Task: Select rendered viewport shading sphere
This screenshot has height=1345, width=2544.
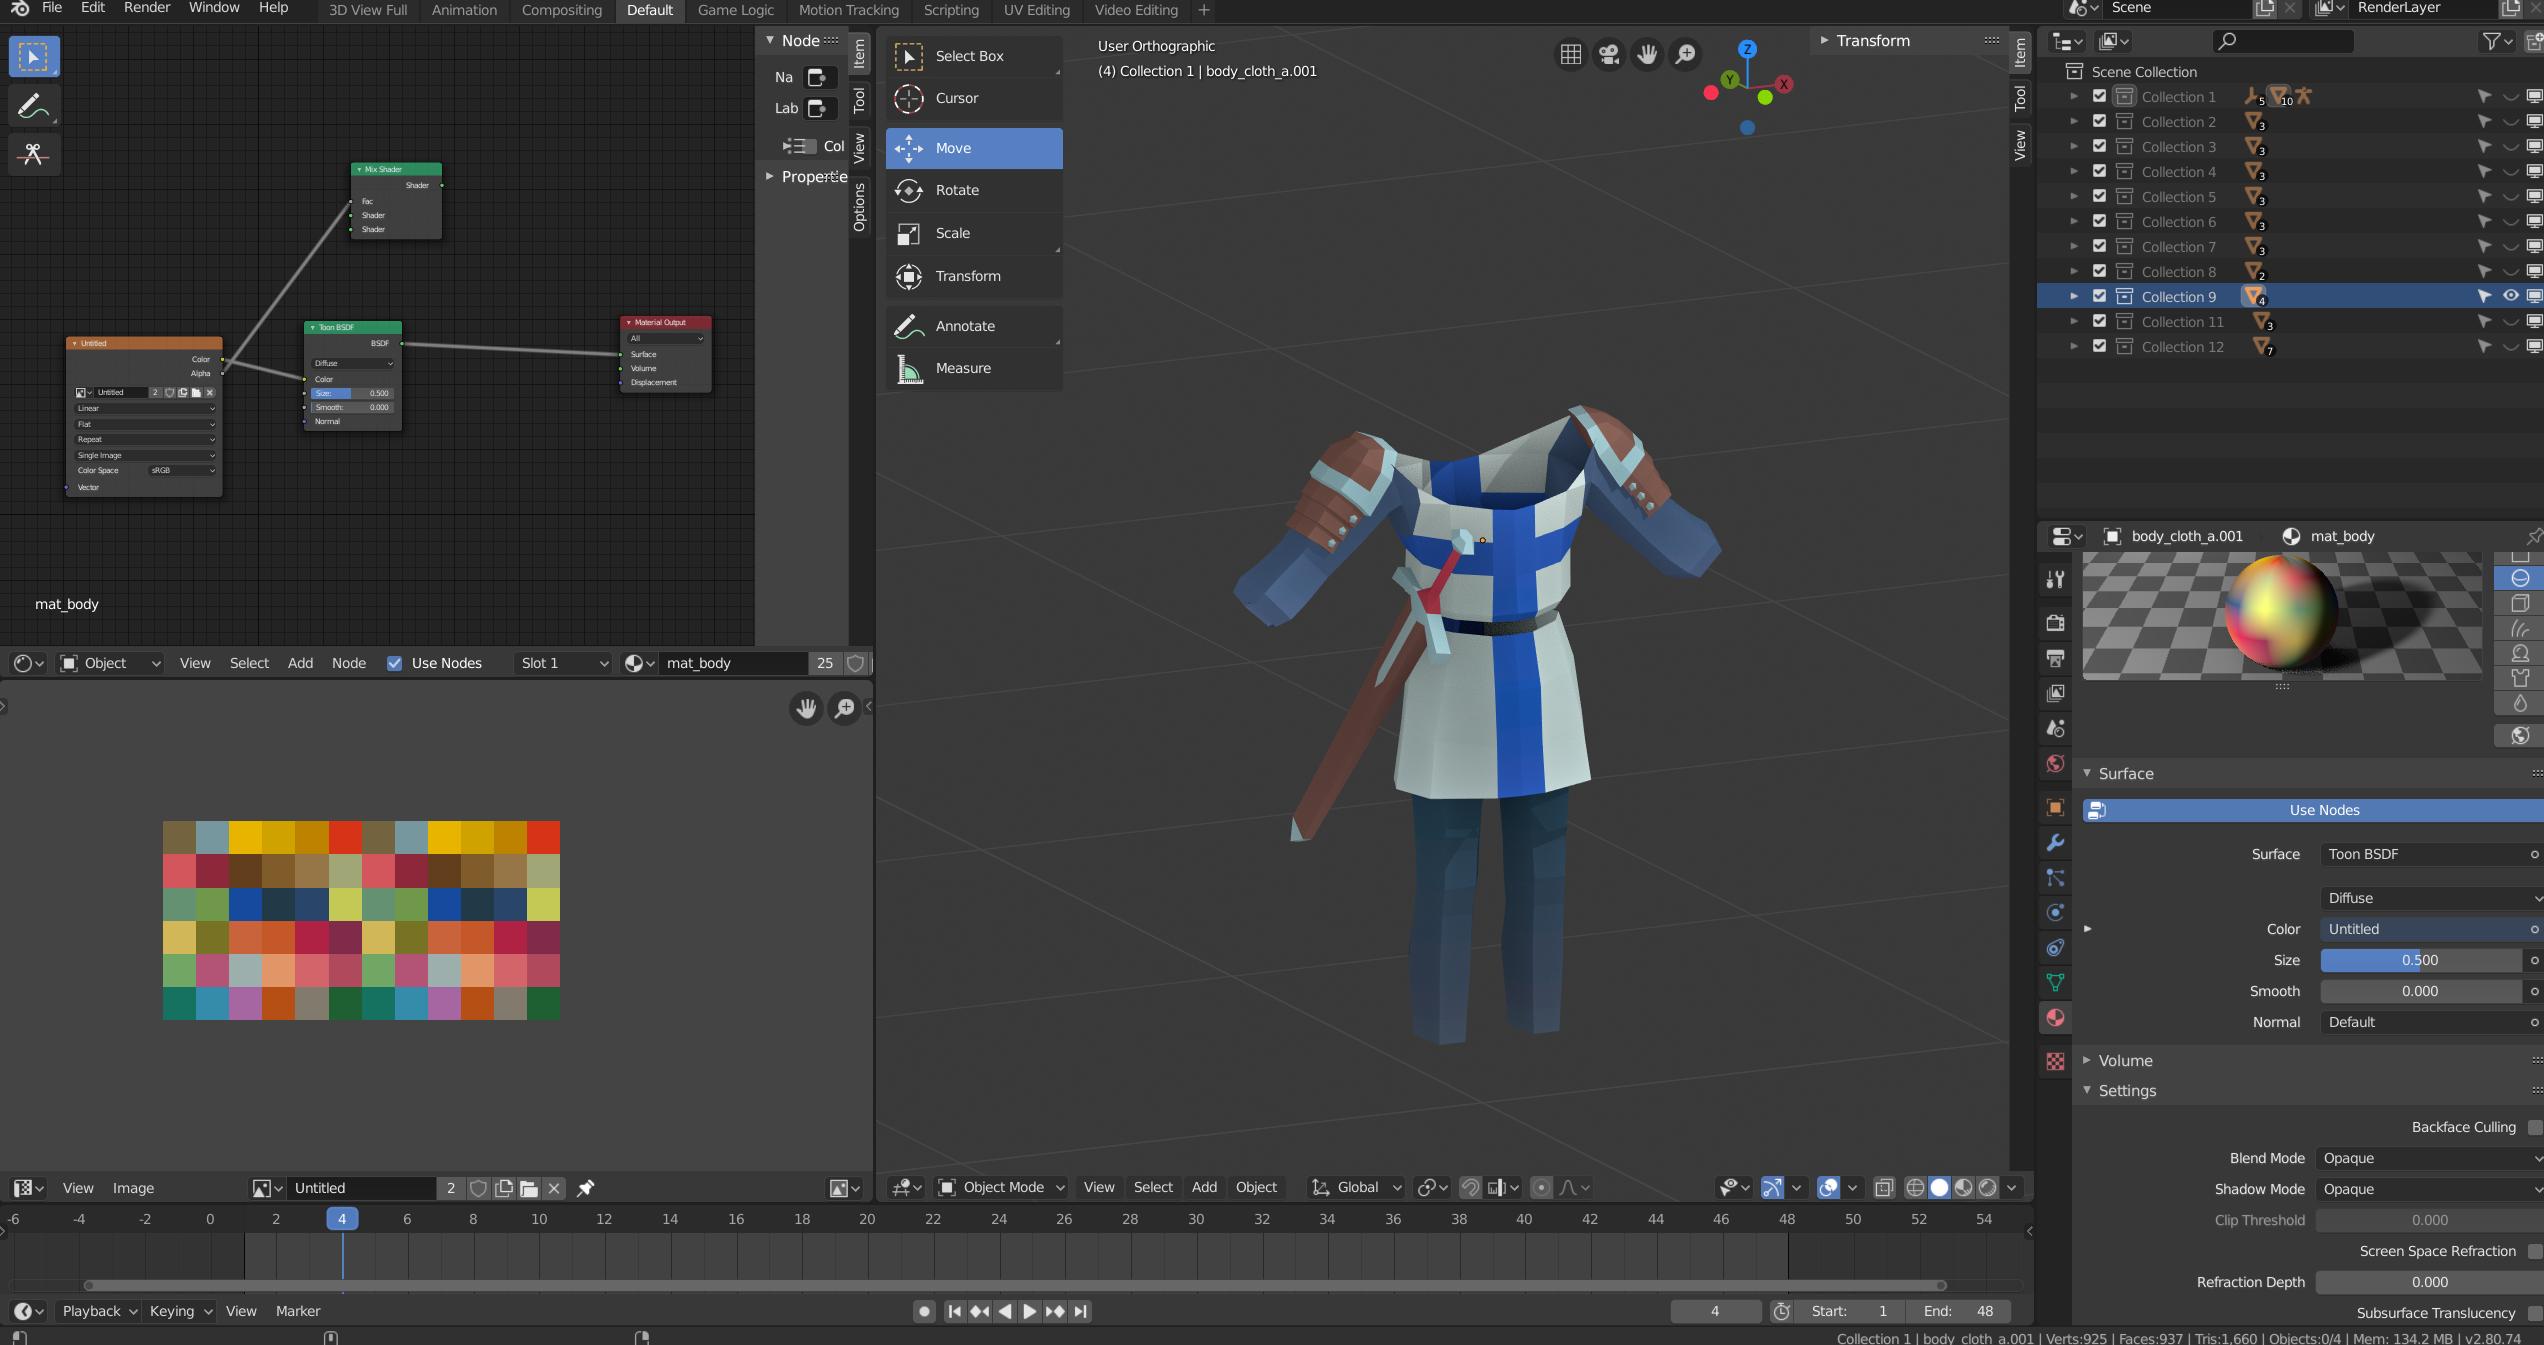Action: click(1988, 1187)
